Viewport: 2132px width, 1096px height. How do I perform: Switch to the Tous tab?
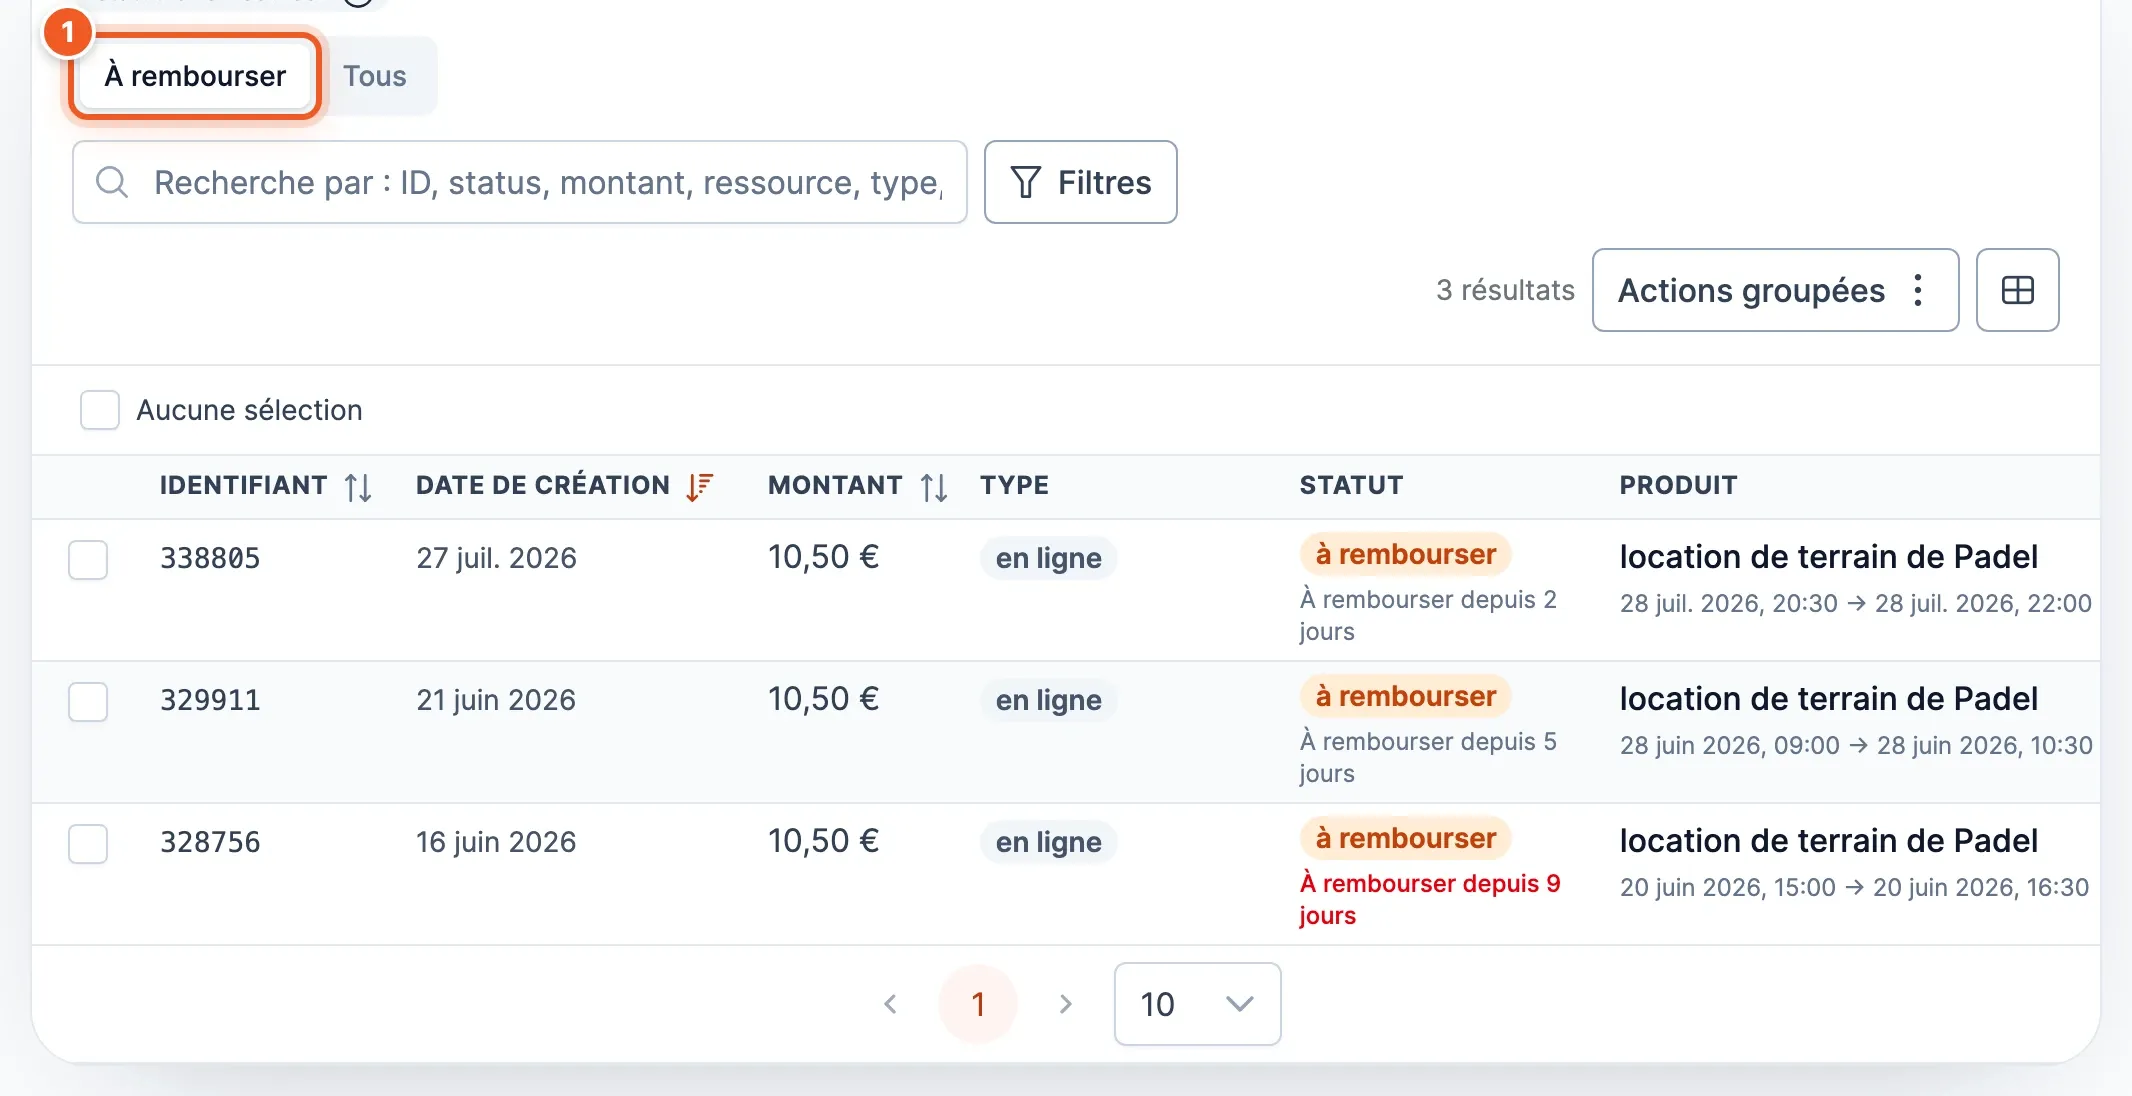[x=375, y=76]
